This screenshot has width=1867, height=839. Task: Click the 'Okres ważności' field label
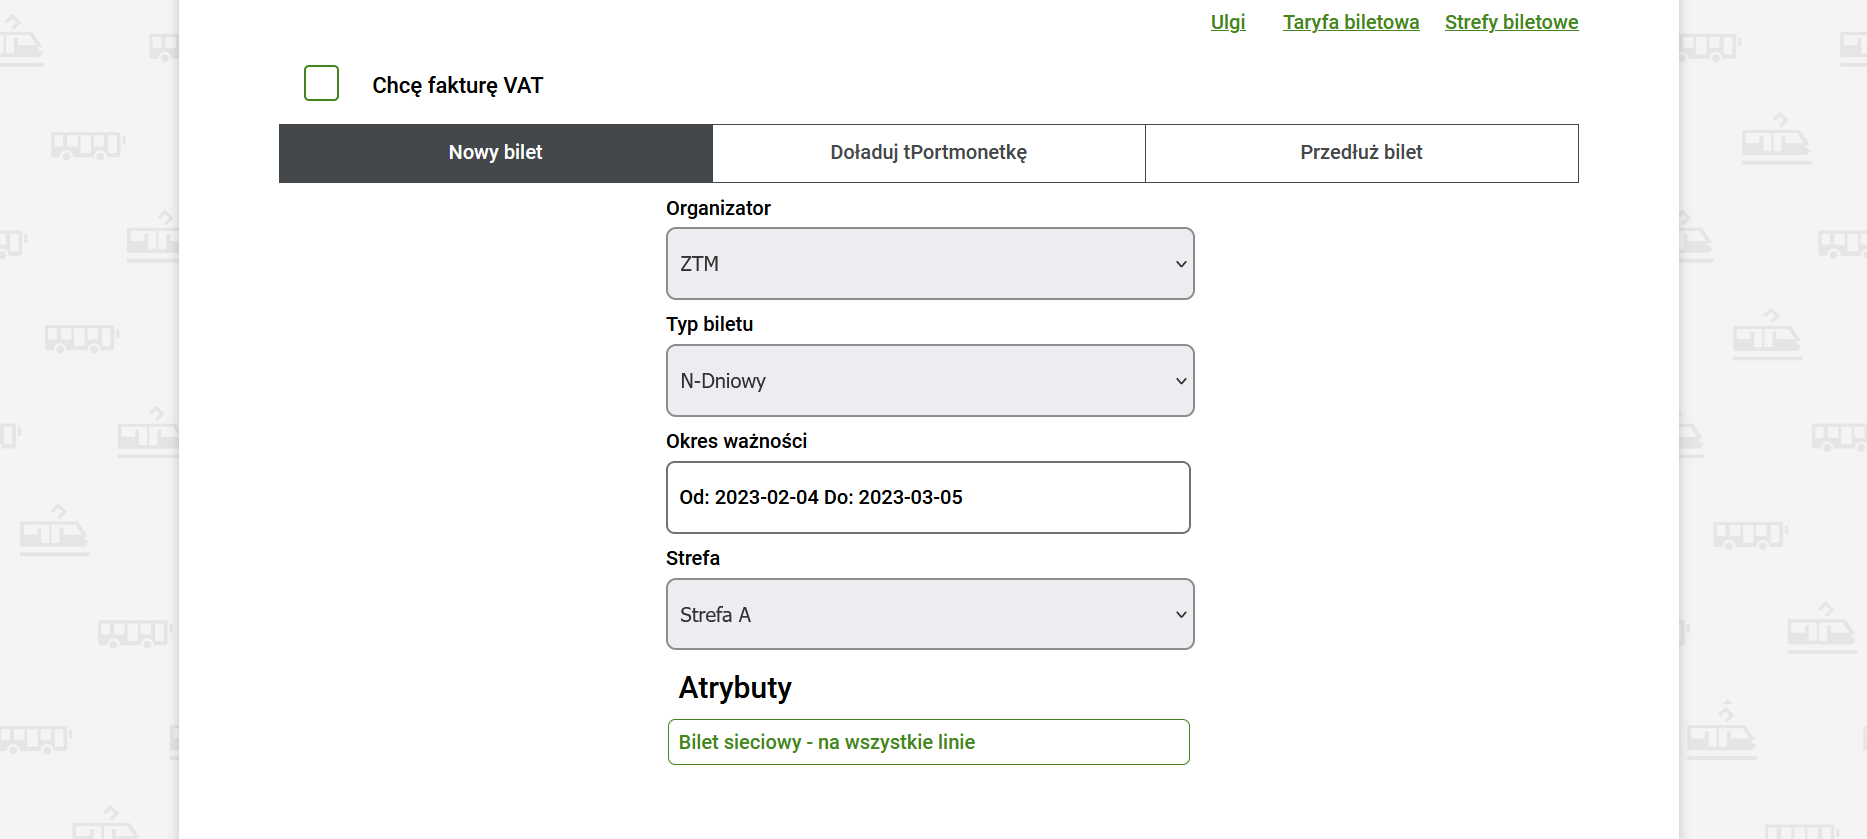tap(736, 441)
